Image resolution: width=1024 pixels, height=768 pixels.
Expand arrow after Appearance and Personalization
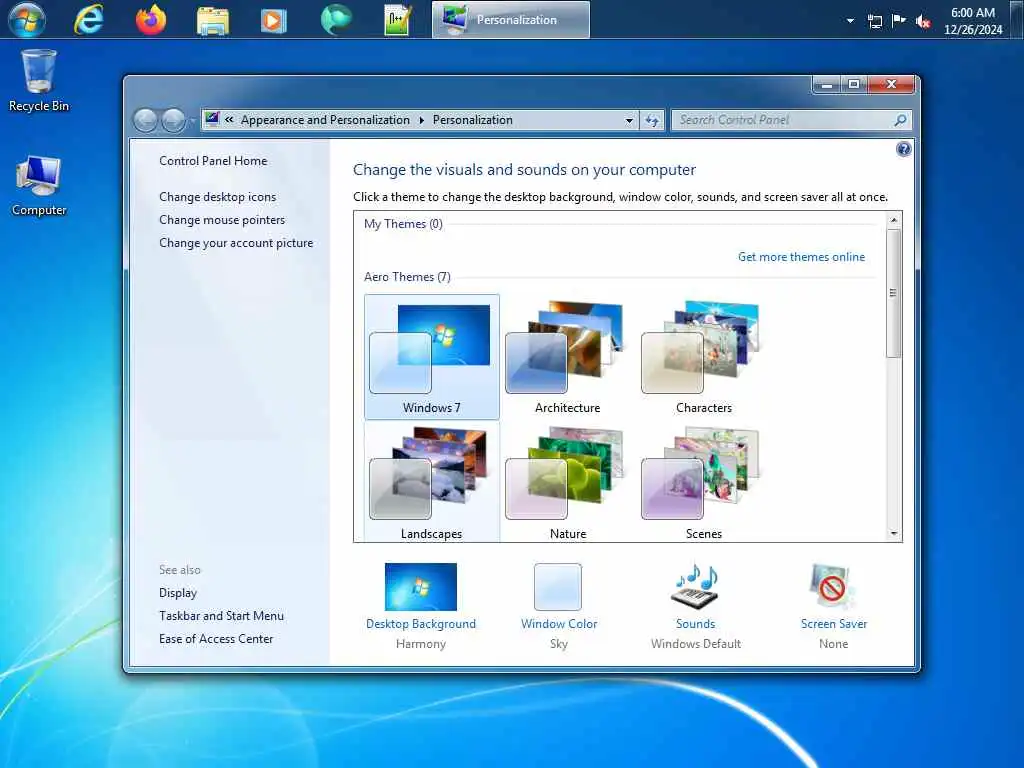(x=421, y=120)
